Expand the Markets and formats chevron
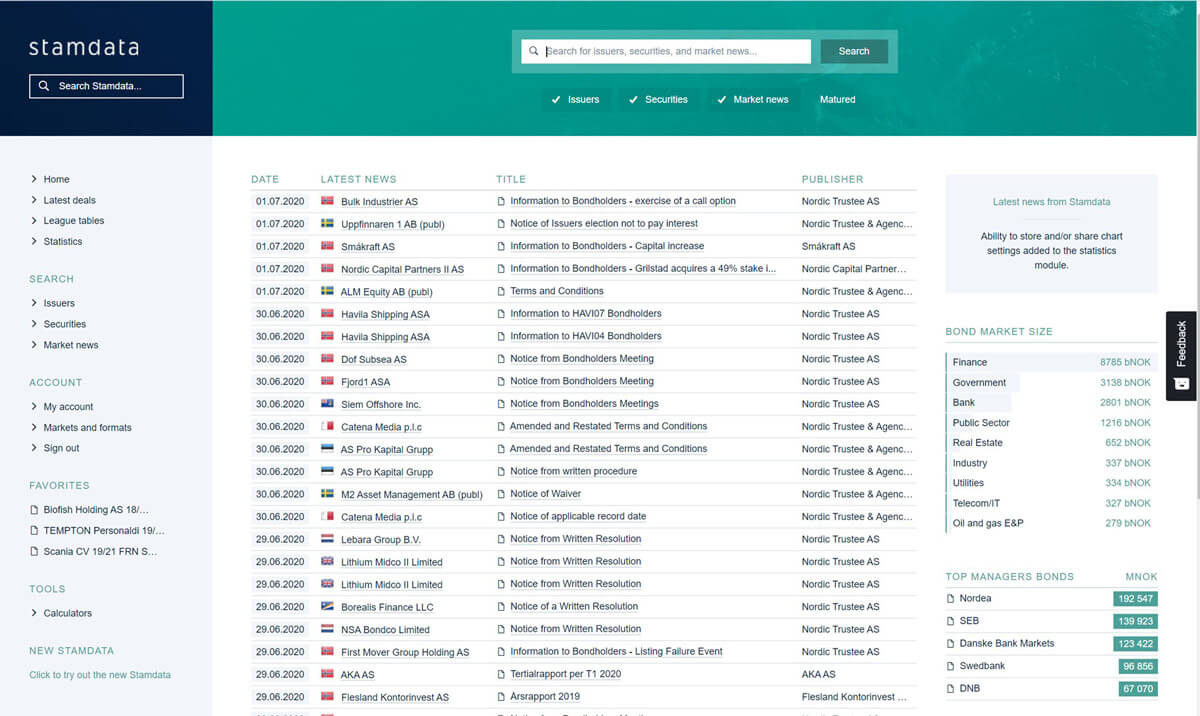 (x=34, y=427)
